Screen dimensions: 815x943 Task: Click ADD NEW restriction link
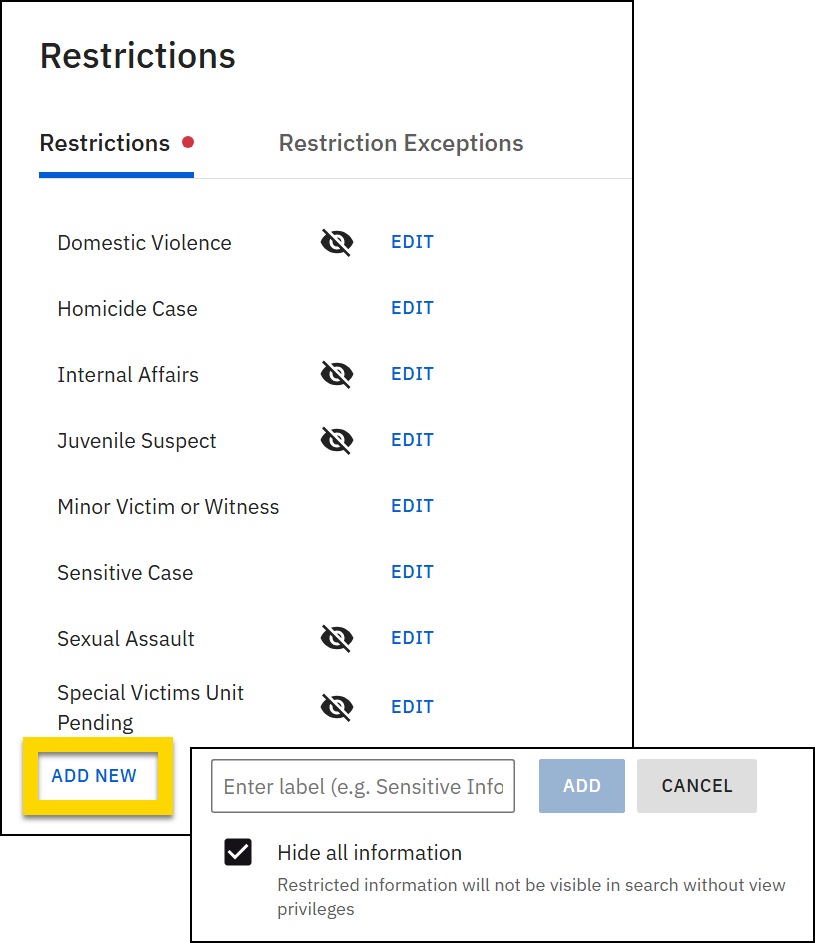point(94,776)
